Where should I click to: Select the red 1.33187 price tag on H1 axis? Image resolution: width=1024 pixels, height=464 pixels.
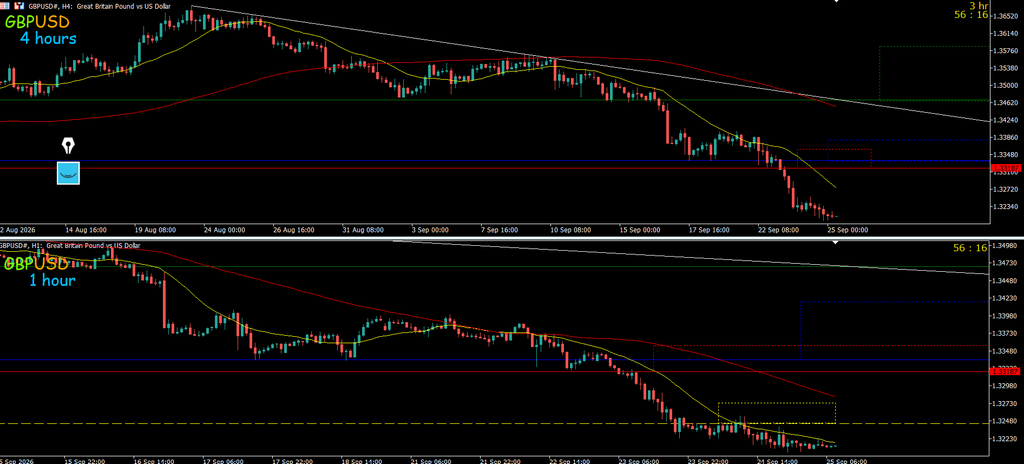1002,371
